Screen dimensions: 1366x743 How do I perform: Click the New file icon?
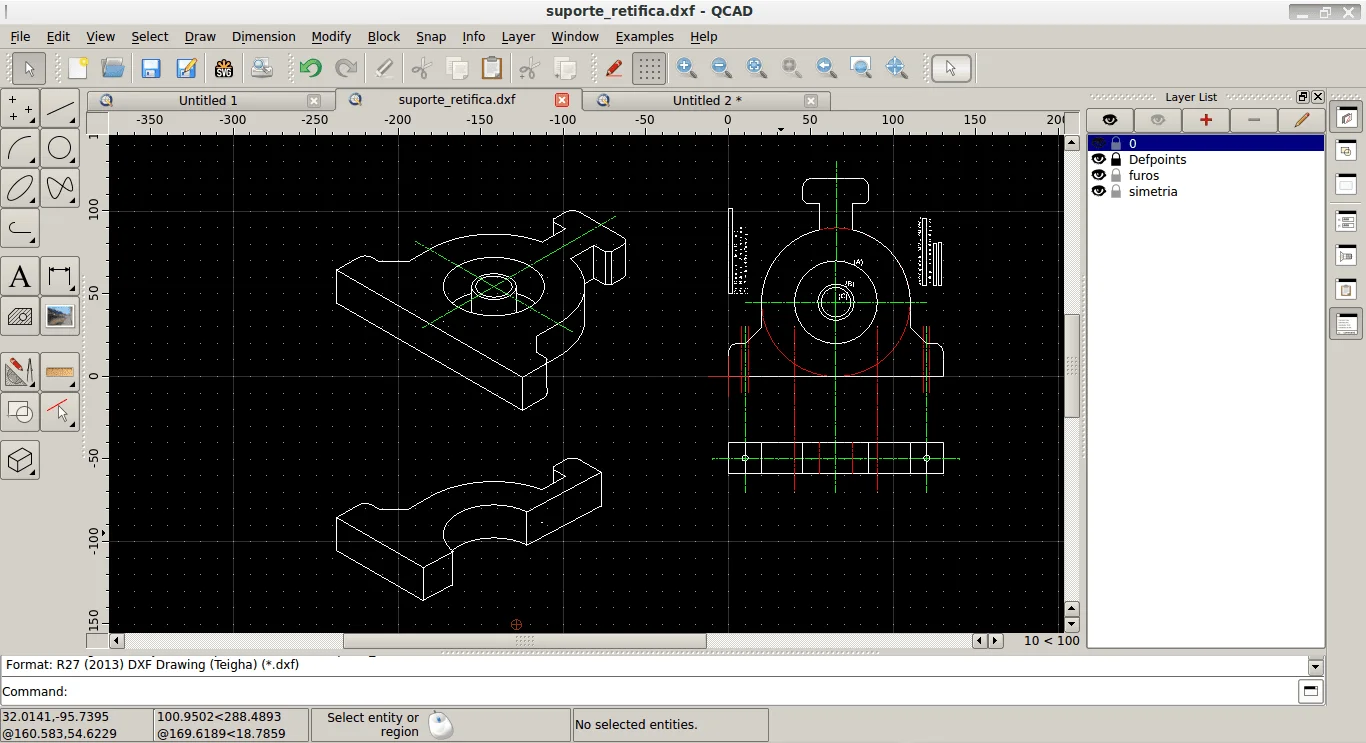pos(78,68)
